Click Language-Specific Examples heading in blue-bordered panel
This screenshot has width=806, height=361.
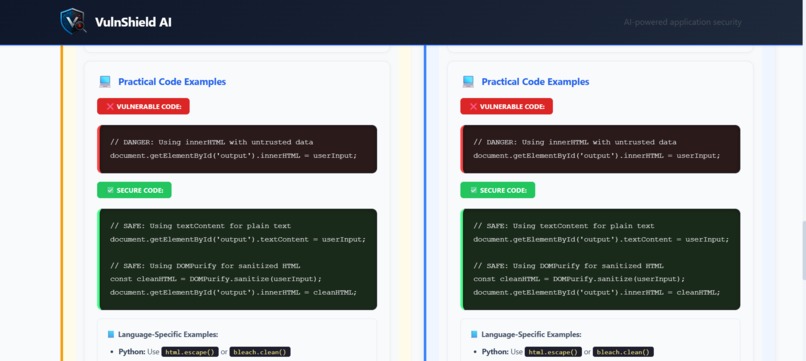click(532, 334)
